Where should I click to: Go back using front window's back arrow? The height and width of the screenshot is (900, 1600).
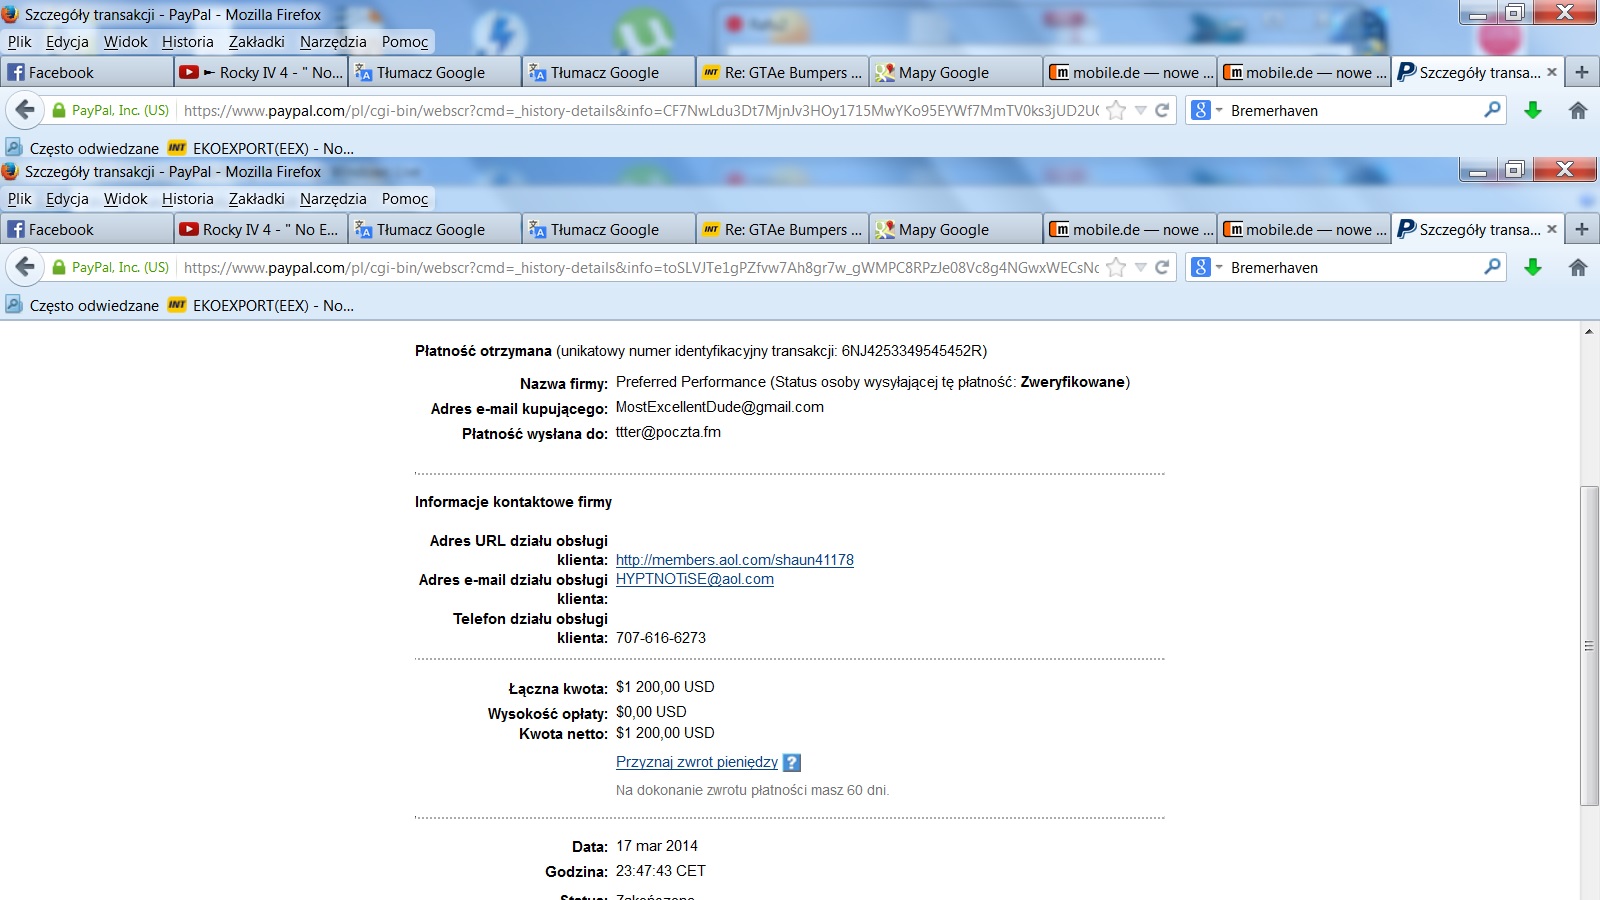[x=25, y=267]
